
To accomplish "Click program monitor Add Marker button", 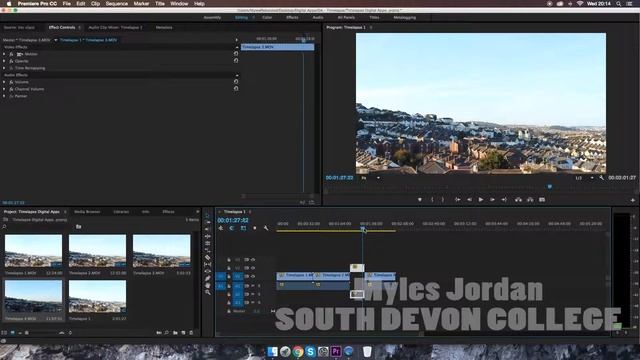I will tap(420, 200).
